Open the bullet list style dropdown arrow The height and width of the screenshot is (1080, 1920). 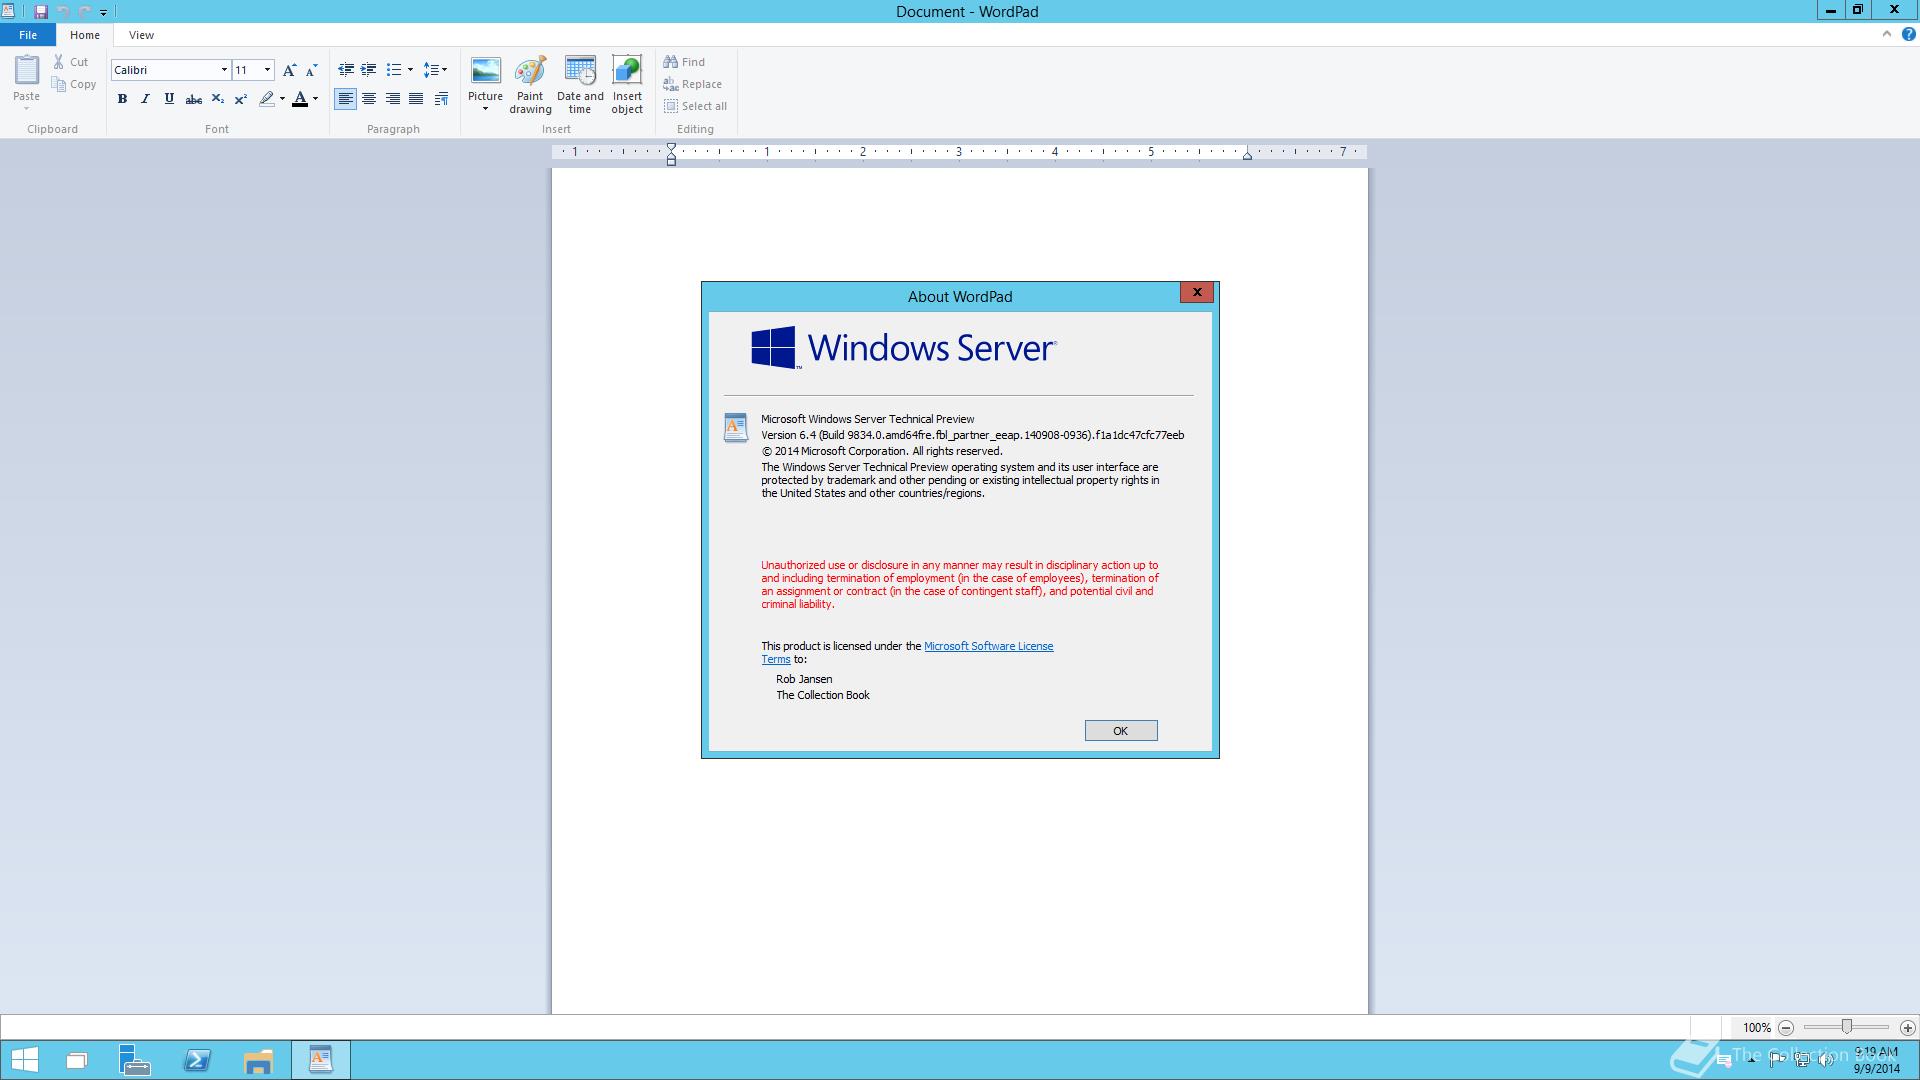click(x=410, y=70)
